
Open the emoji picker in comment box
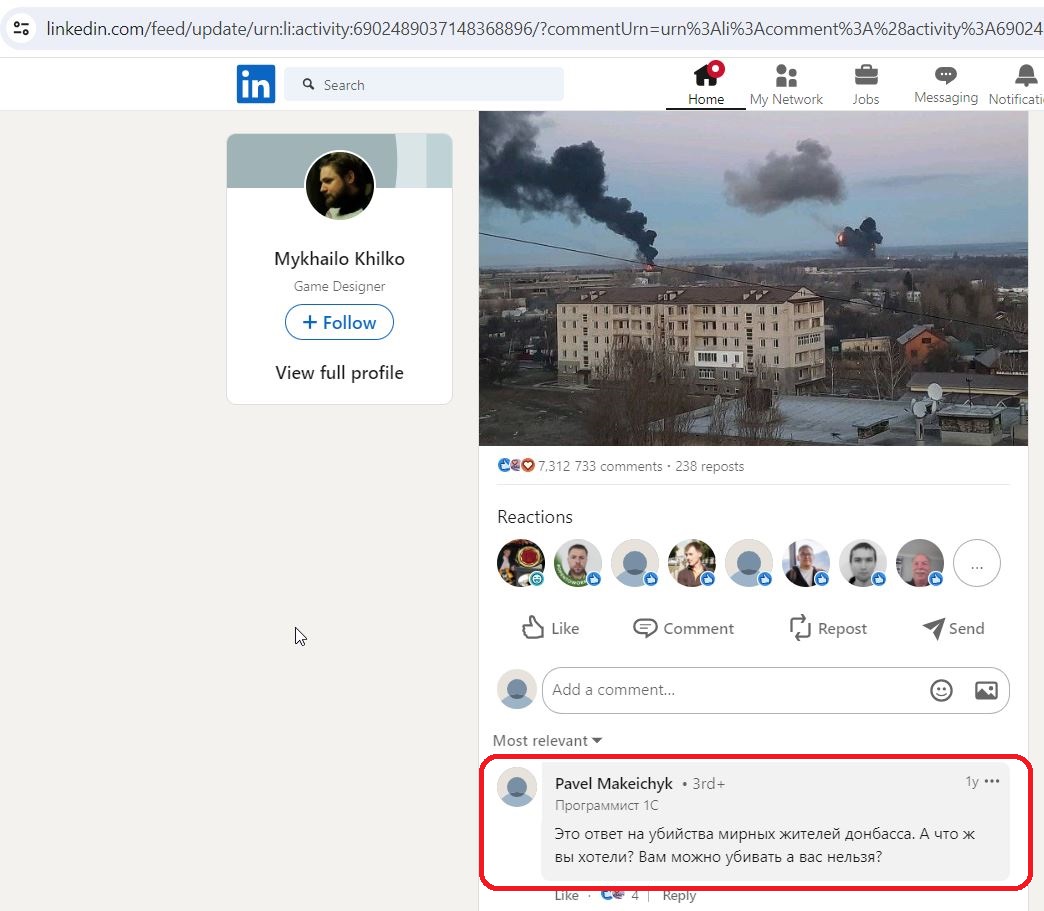tap(941, 690)
